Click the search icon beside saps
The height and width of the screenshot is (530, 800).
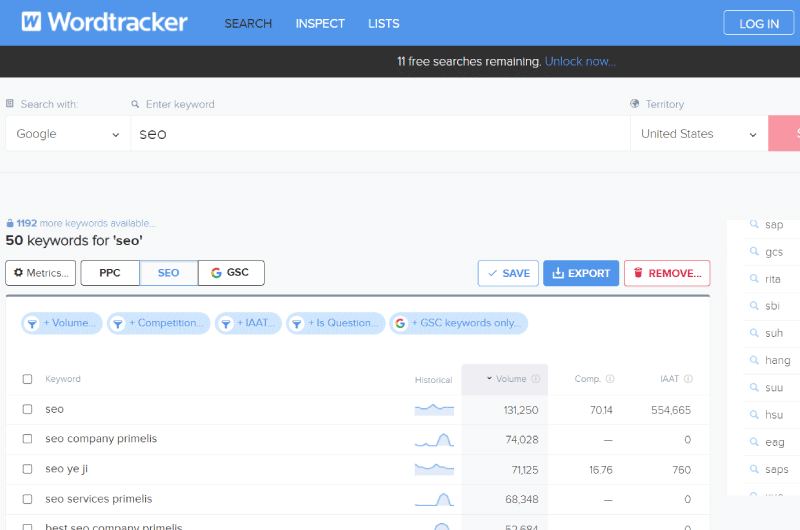(754, 469)
